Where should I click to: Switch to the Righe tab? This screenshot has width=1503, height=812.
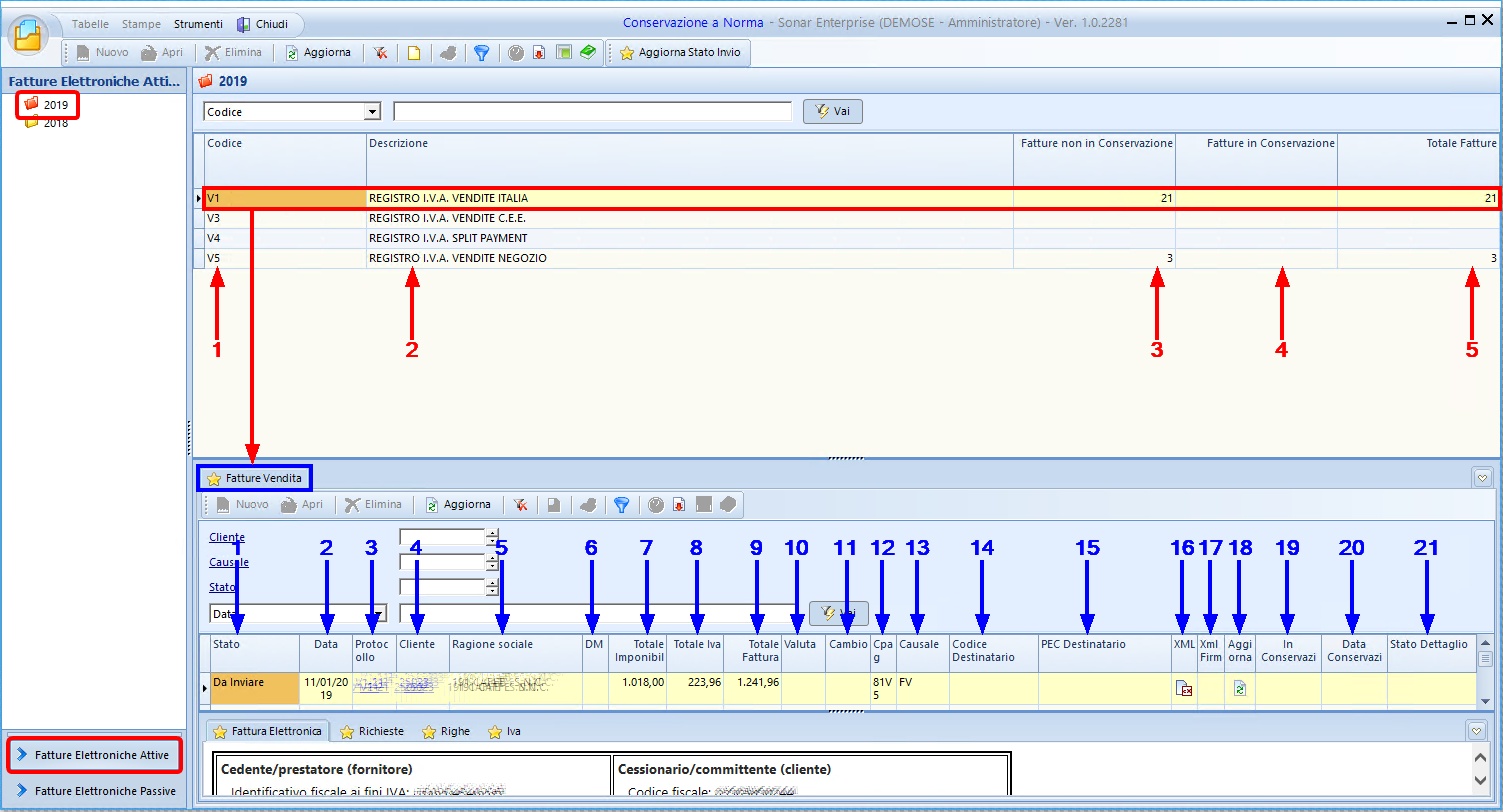point(446,732)
